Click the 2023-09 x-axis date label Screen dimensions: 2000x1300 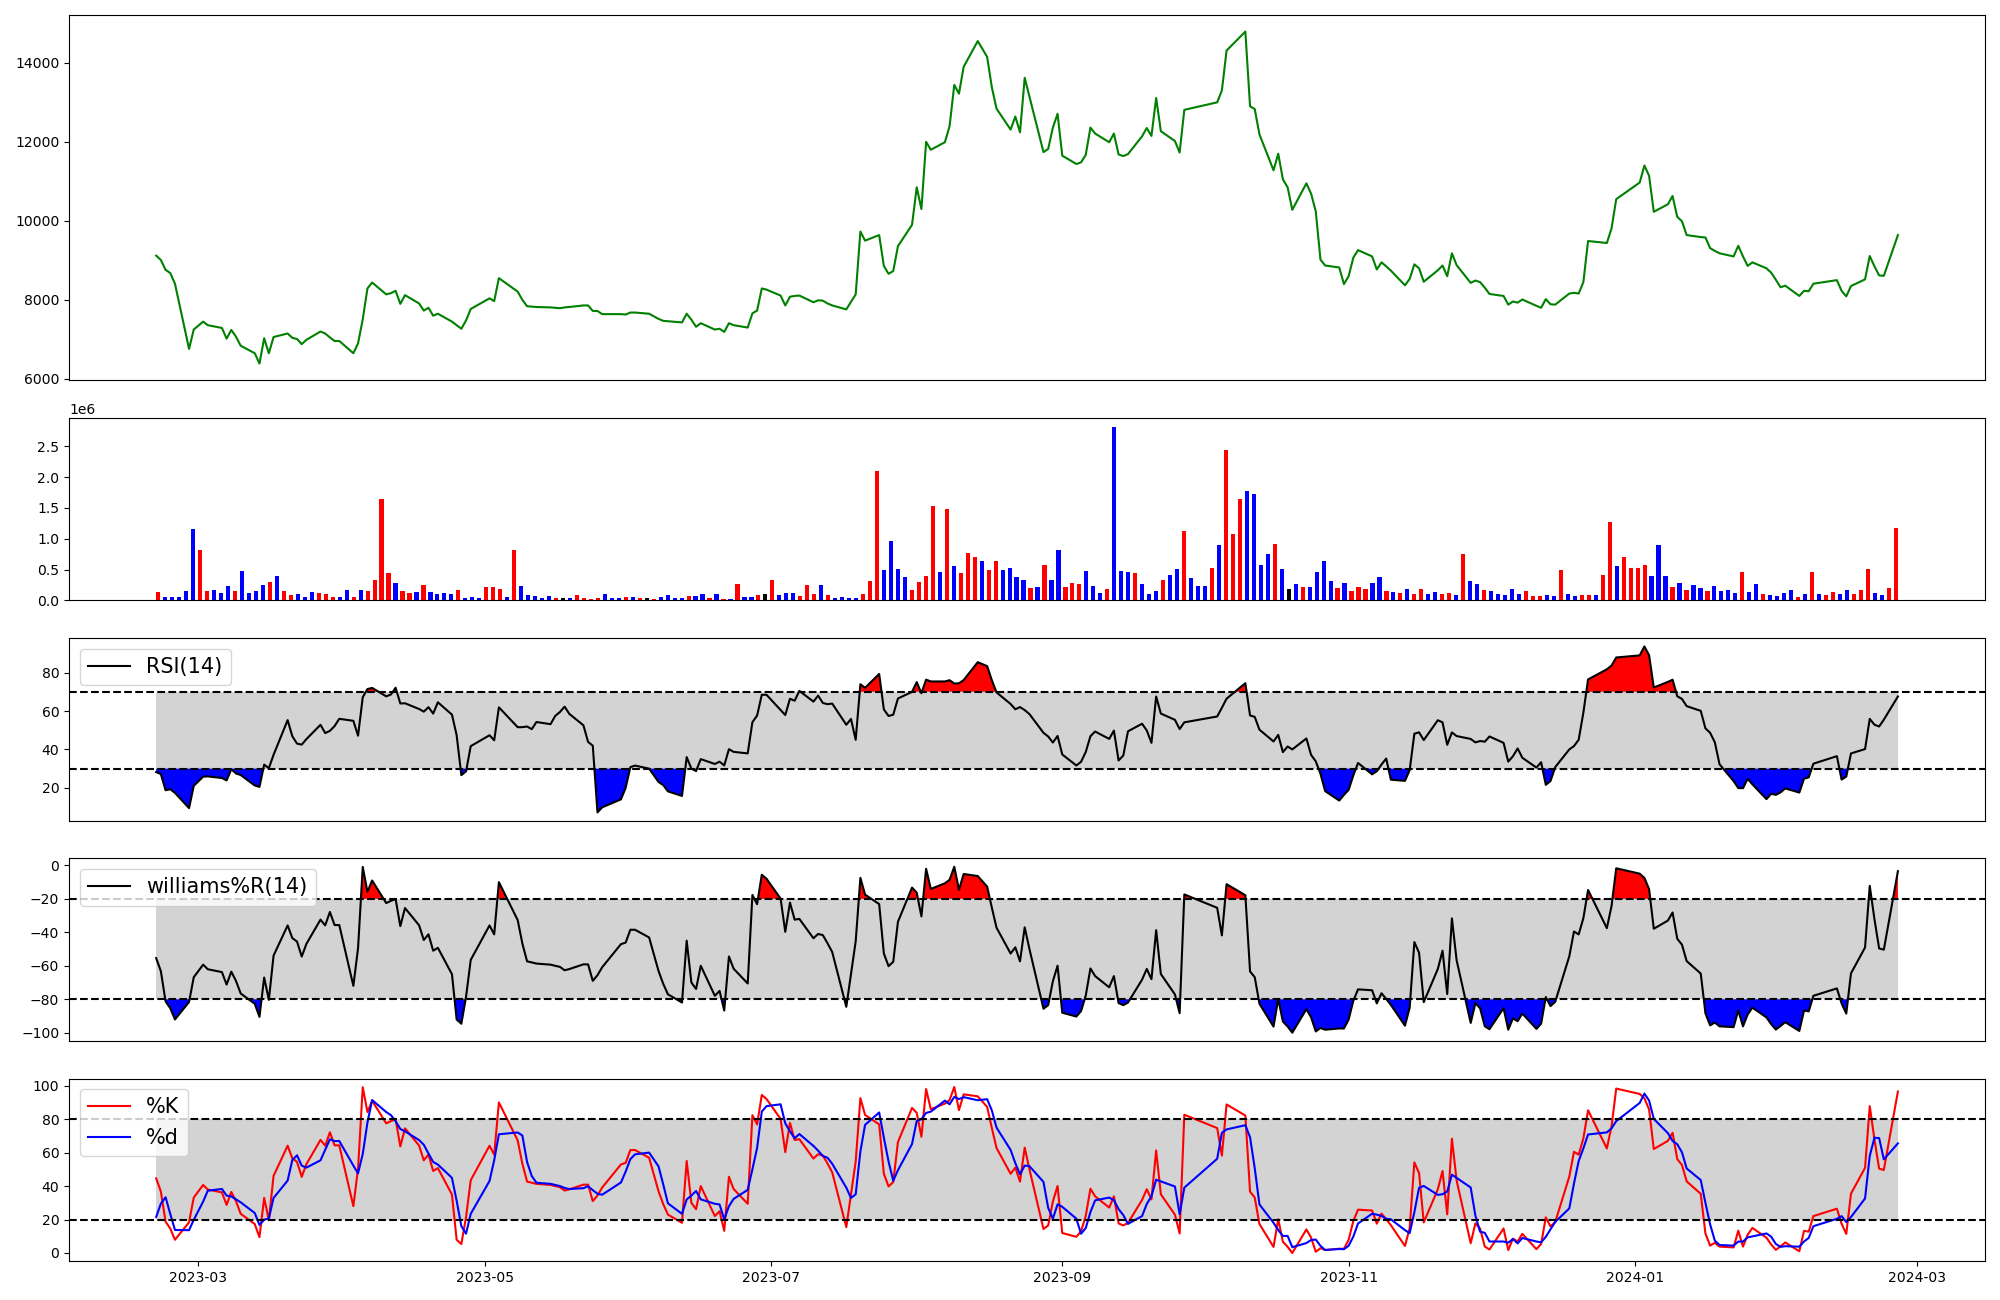click(1062, 1276)
